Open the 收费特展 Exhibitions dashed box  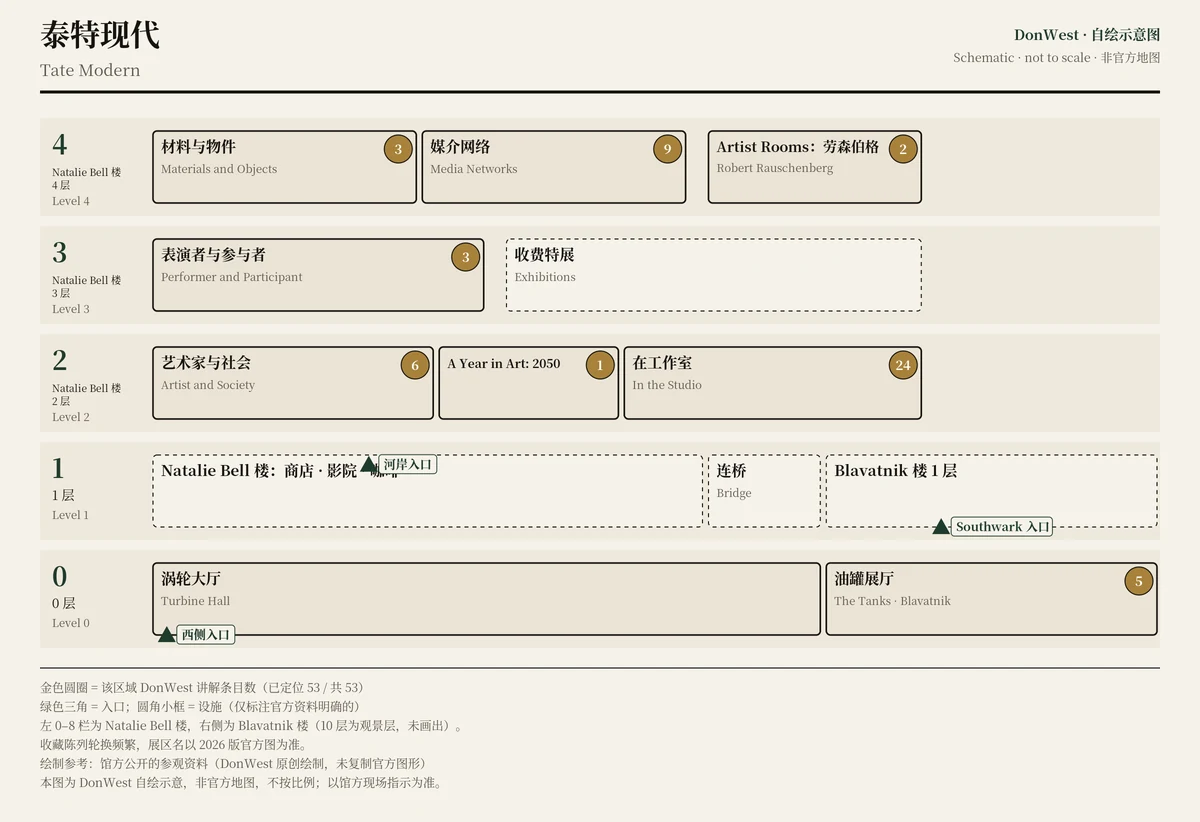[713, 275]
